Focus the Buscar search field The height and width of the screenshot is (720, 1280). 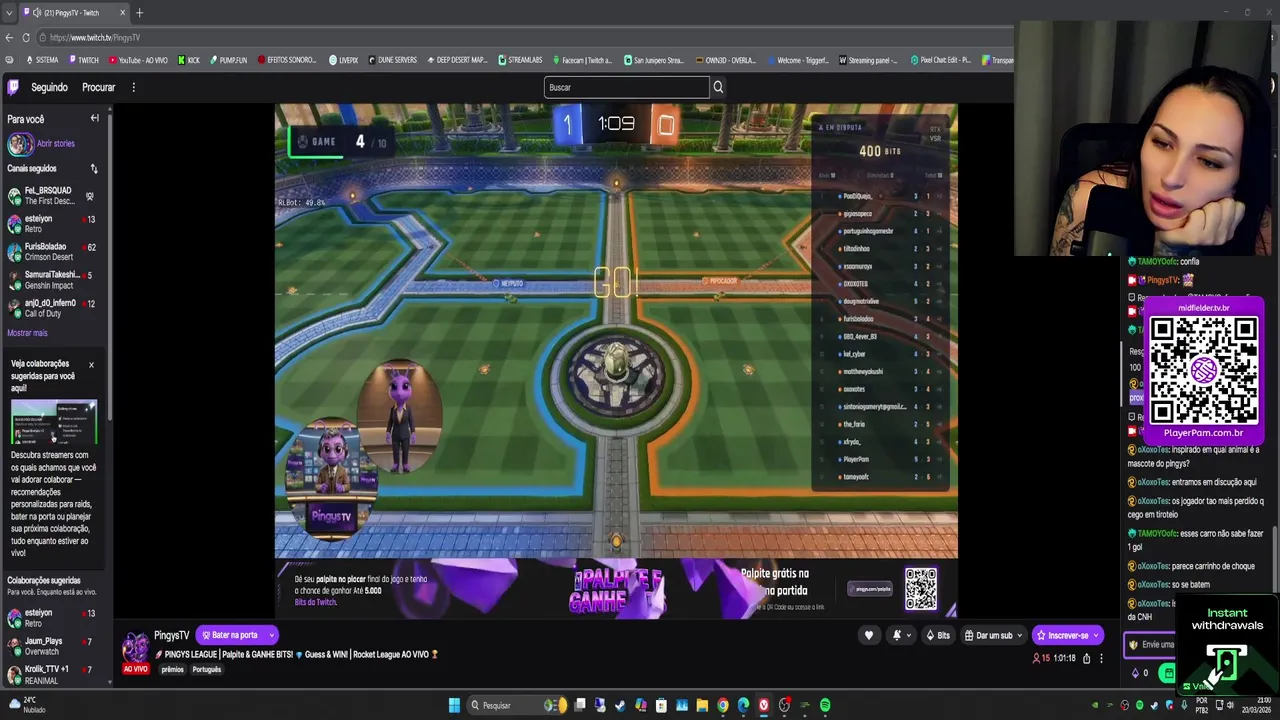click(626, 87)
